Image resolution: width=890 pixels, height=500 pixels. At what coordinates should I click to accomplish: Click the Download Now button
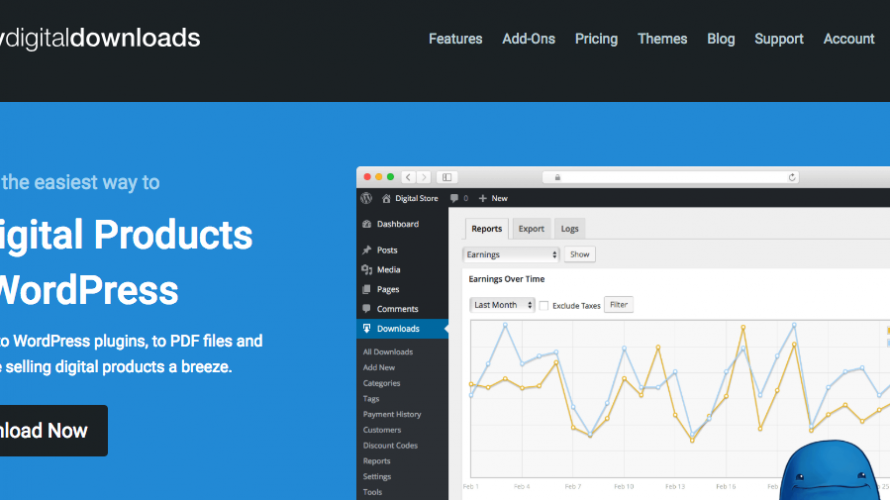coord(53,430)
